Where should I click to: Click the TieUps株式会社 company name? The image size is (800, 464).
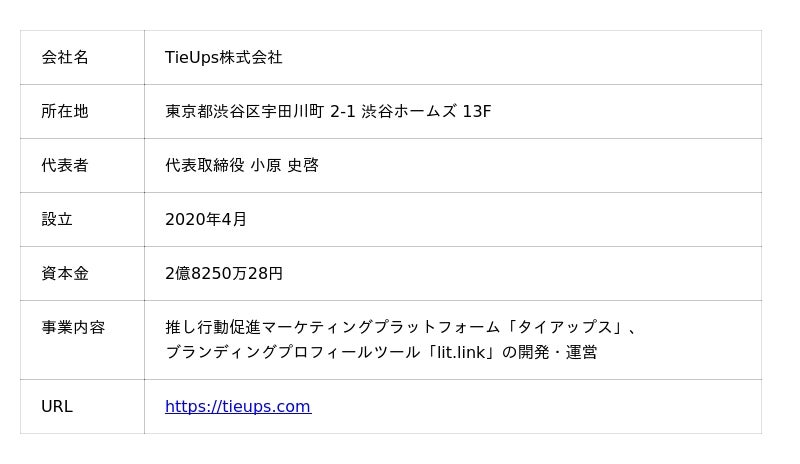pyautogui.click(x=224, y=57)
